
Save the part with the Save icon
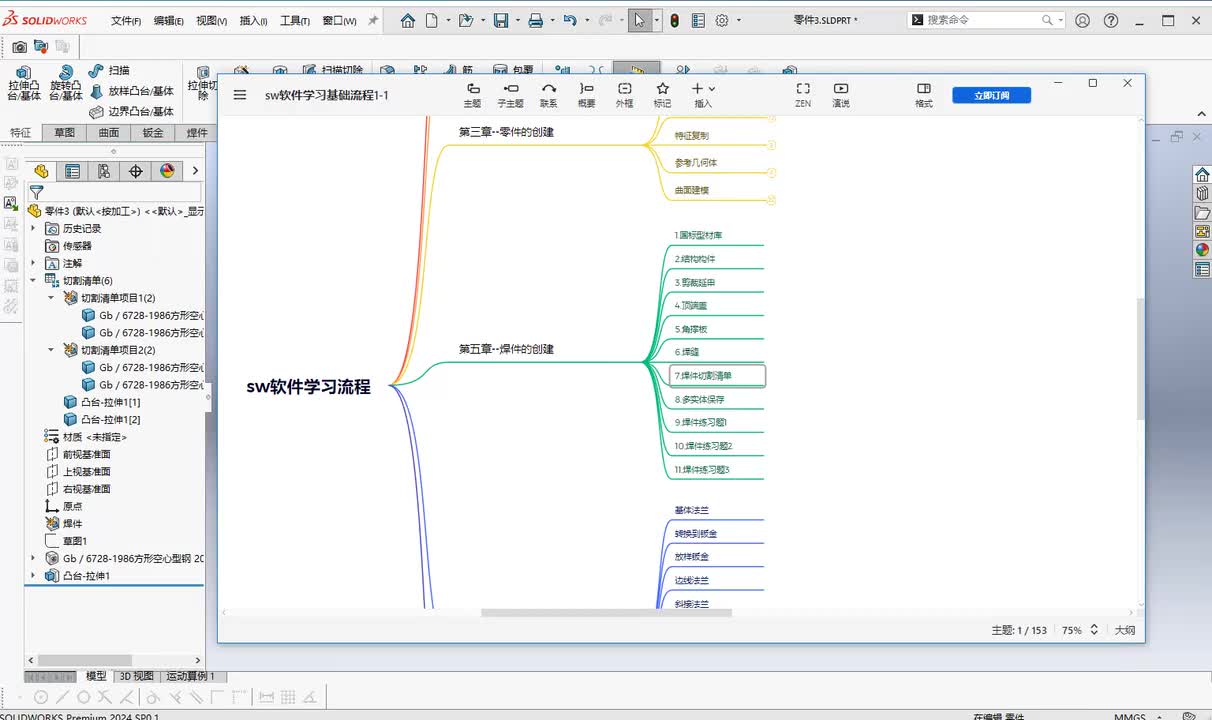click(501, 20)
